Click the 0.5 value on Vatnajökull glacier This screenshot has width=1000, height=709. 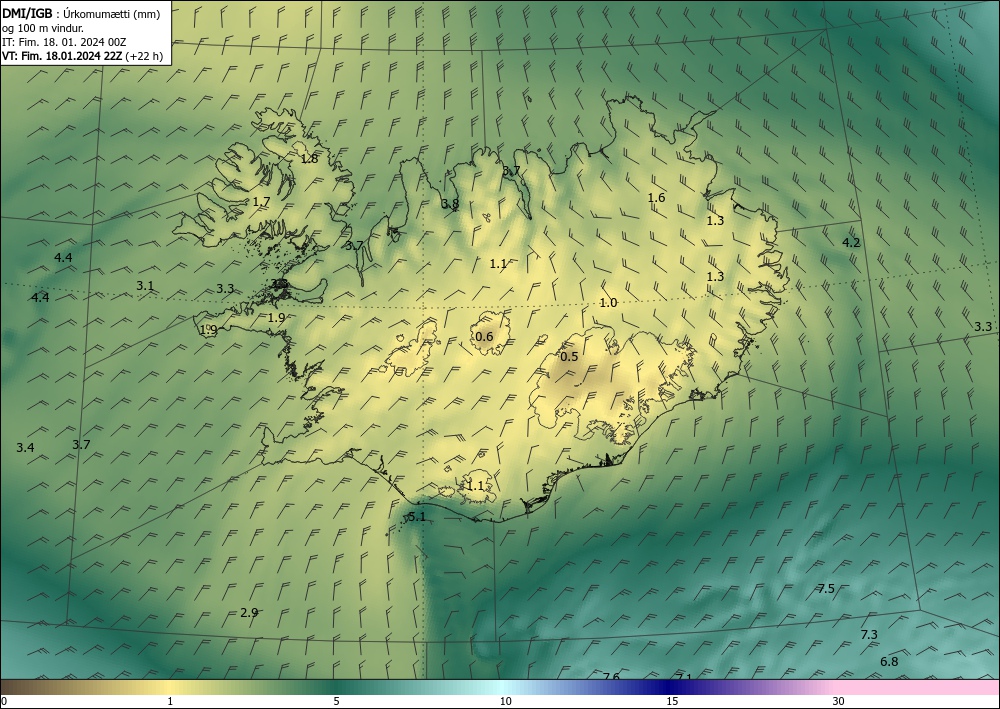coord(569,356)
